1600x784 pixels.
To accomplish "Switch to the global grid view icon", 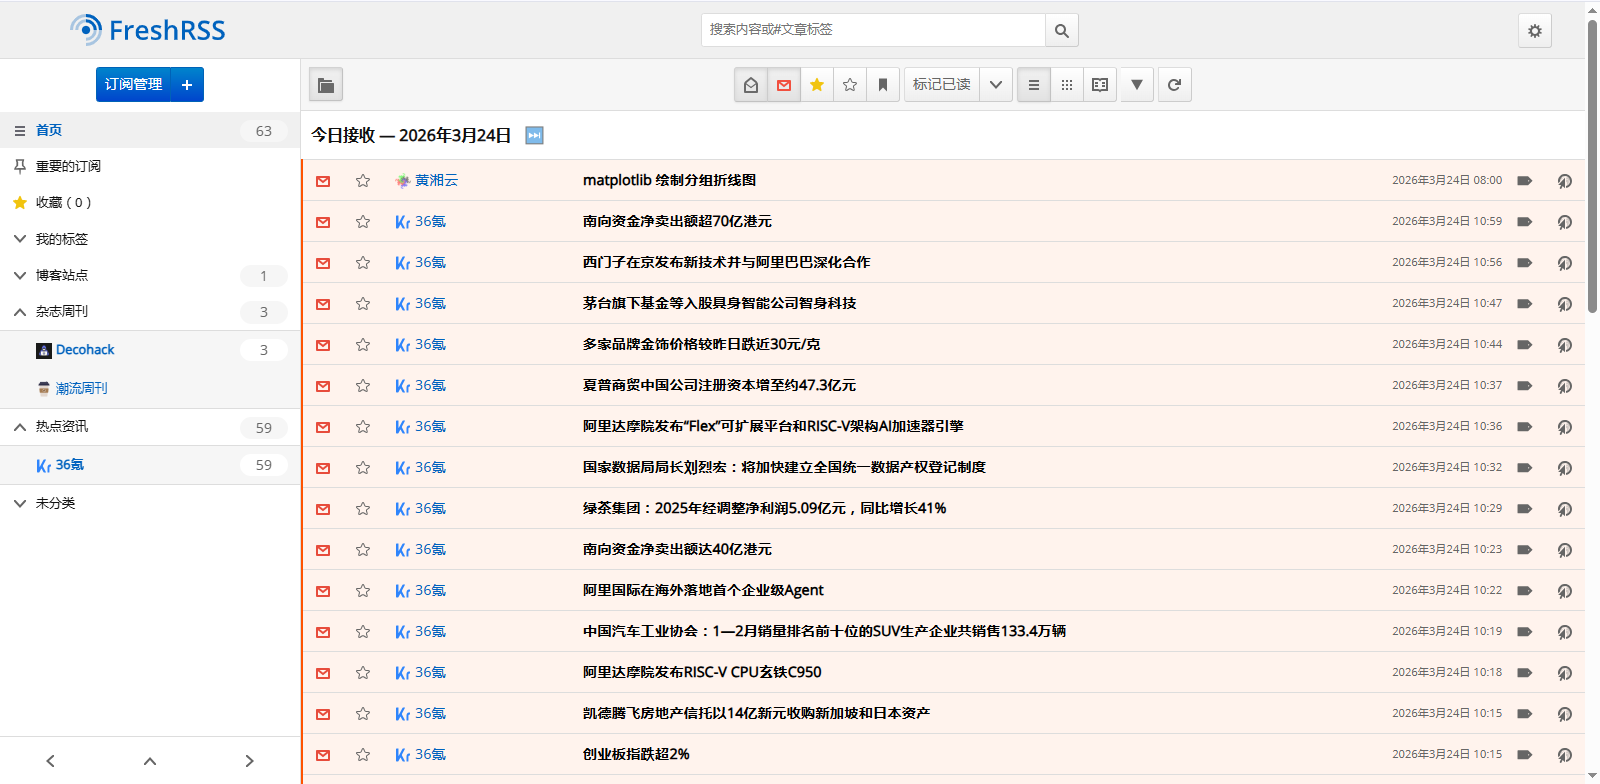I will point(1067,85).
